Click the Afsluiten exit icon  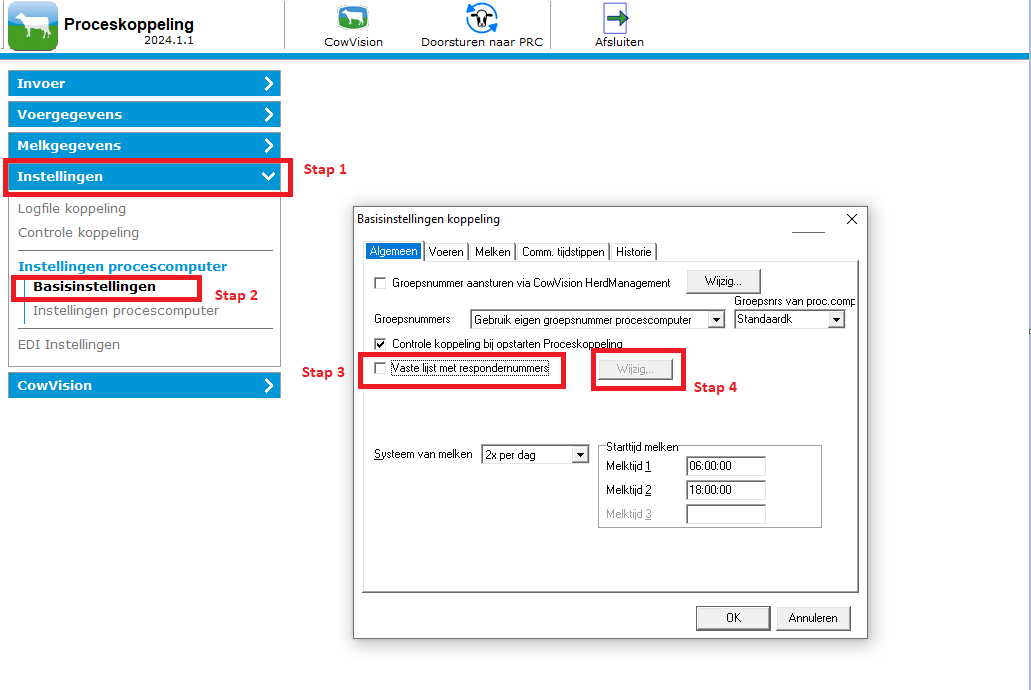point(619,26)
